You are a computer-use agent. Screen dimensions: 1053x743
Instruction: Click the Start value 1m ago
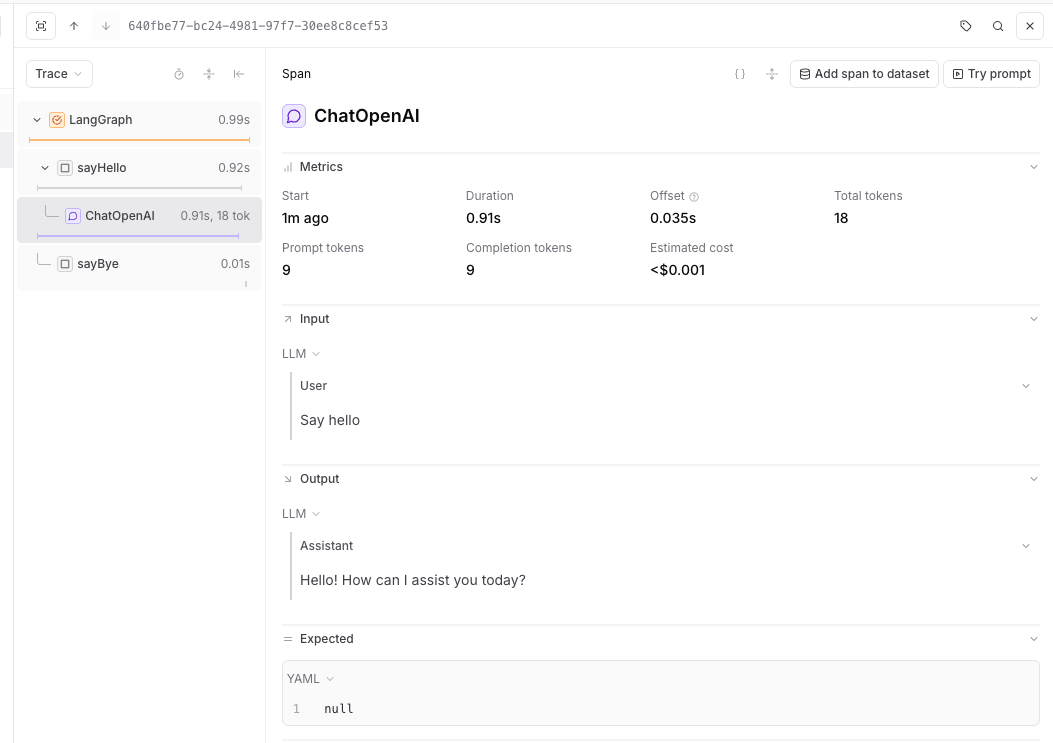tap(306, 218)
